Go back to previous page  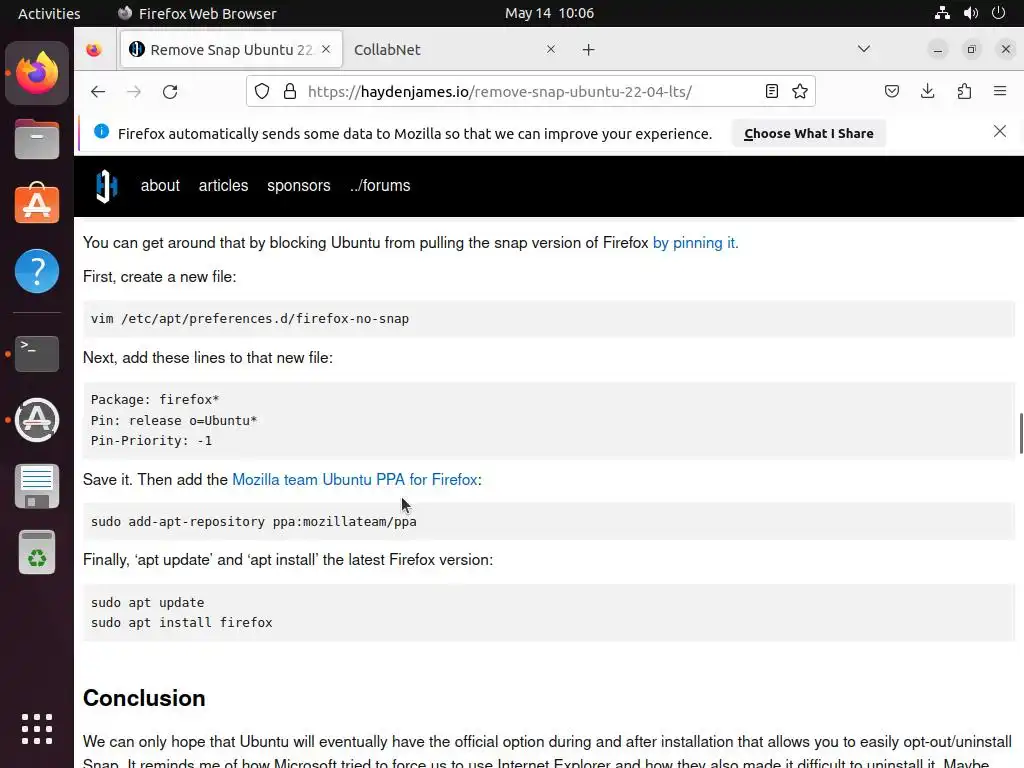[98, 91]
